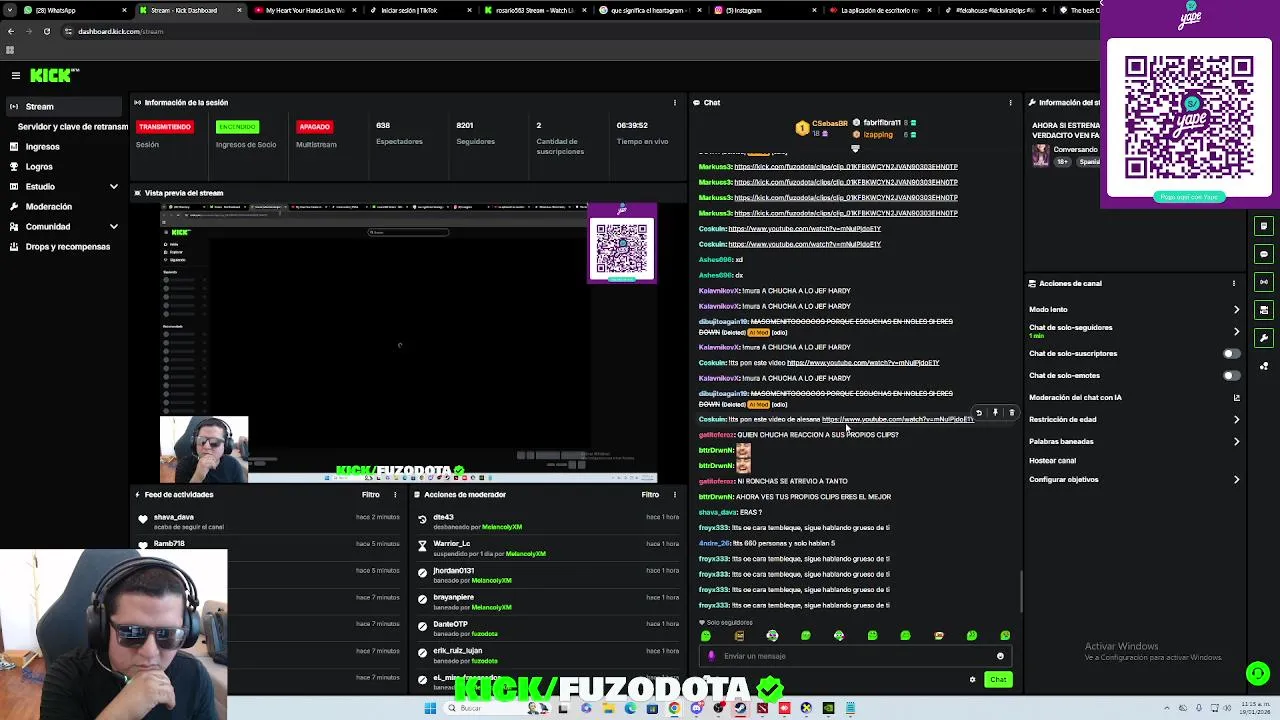Click the Conversando stream info thumbnail

1041,156
